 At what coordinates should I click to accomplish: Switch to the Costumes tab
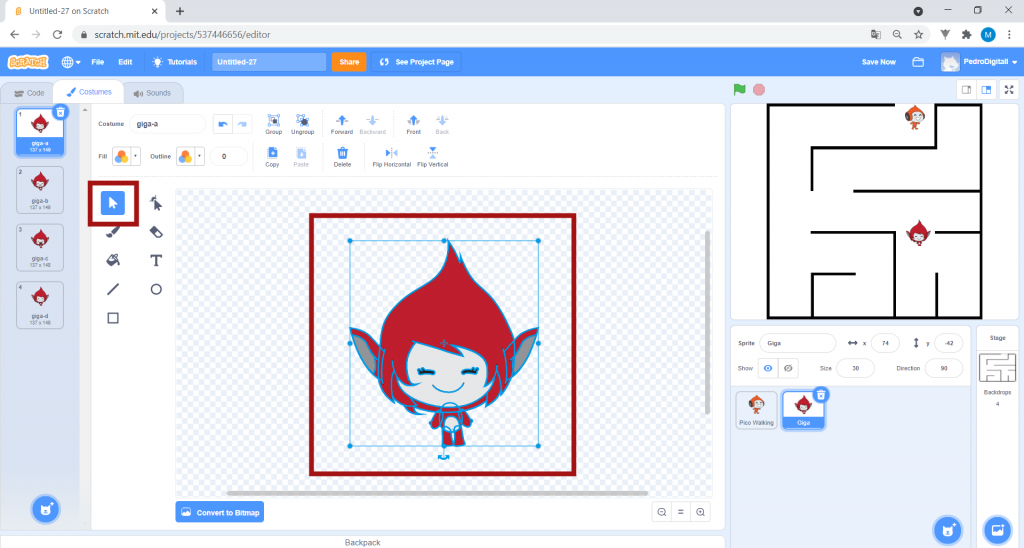tap(89, 92)
